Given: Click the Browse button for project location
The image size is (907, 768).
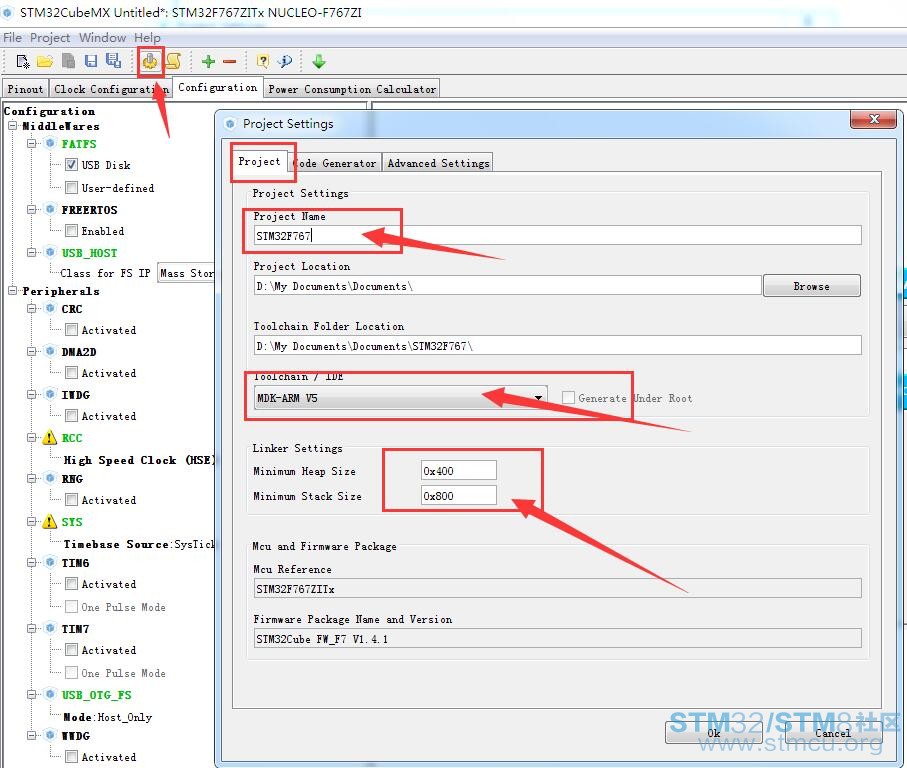Looking at the screenshot, I should (x=812, y=286).
